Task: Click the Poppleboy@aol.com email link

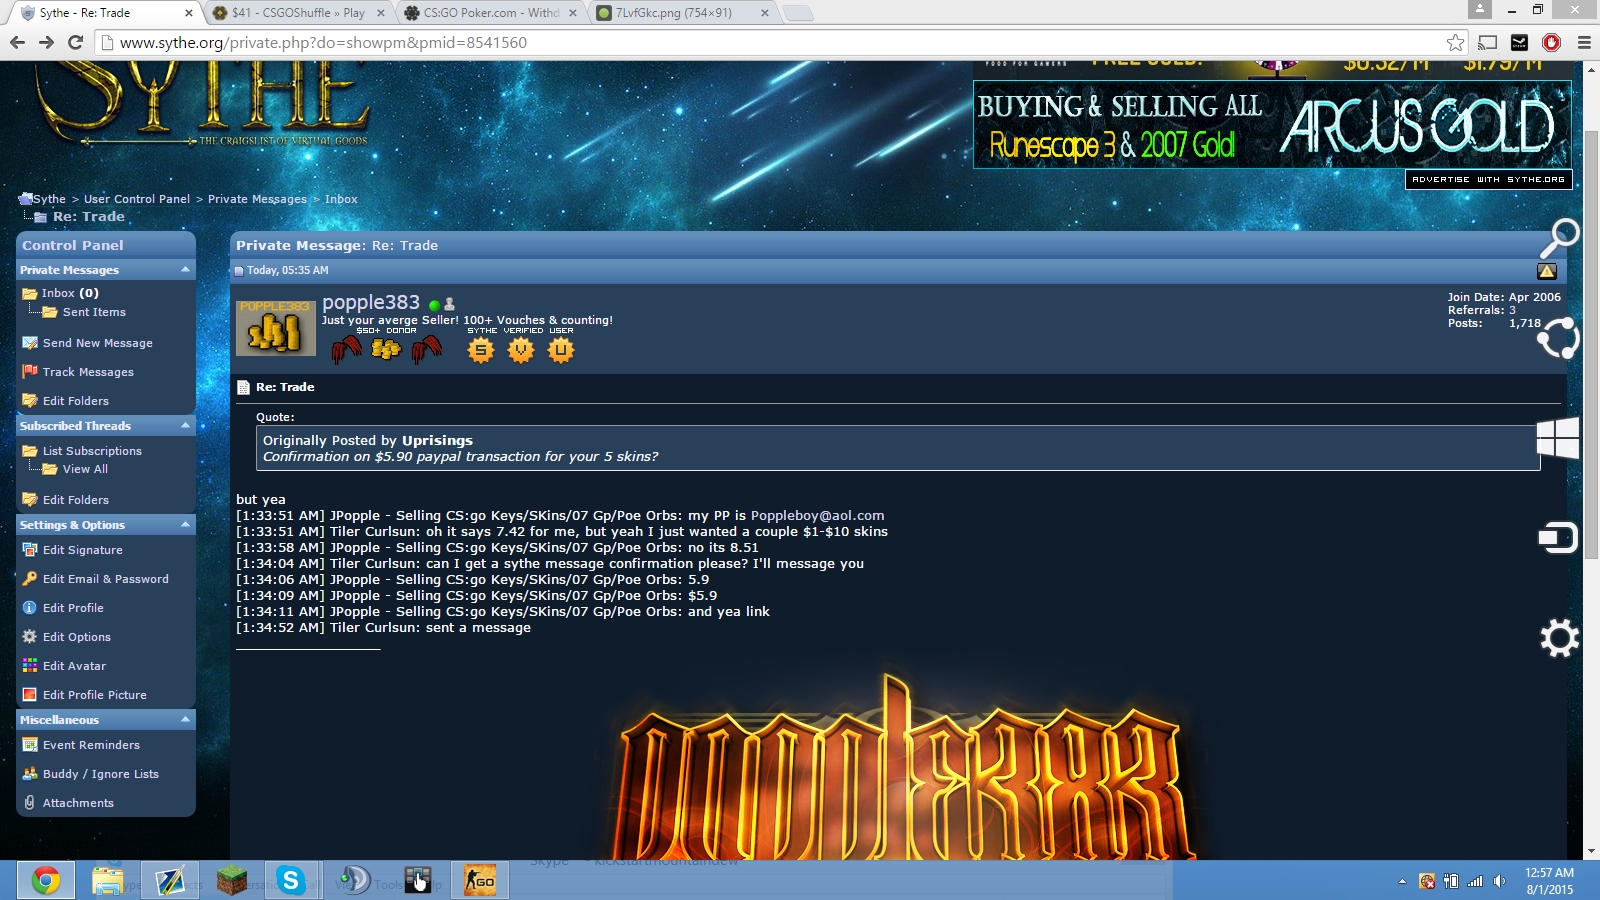Action: tap(817, 516)
